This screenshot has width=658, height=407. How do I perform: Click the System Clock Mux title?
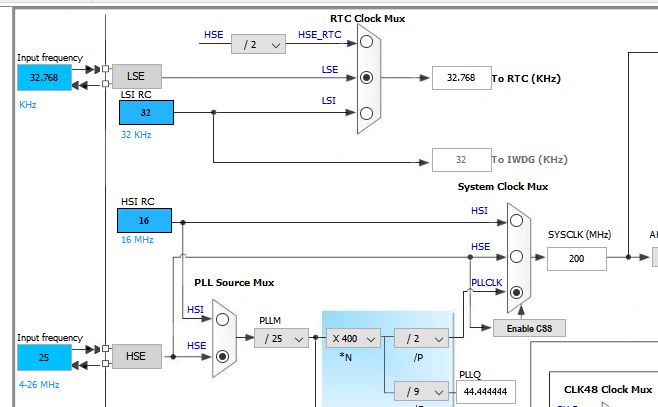click(503, 187)
